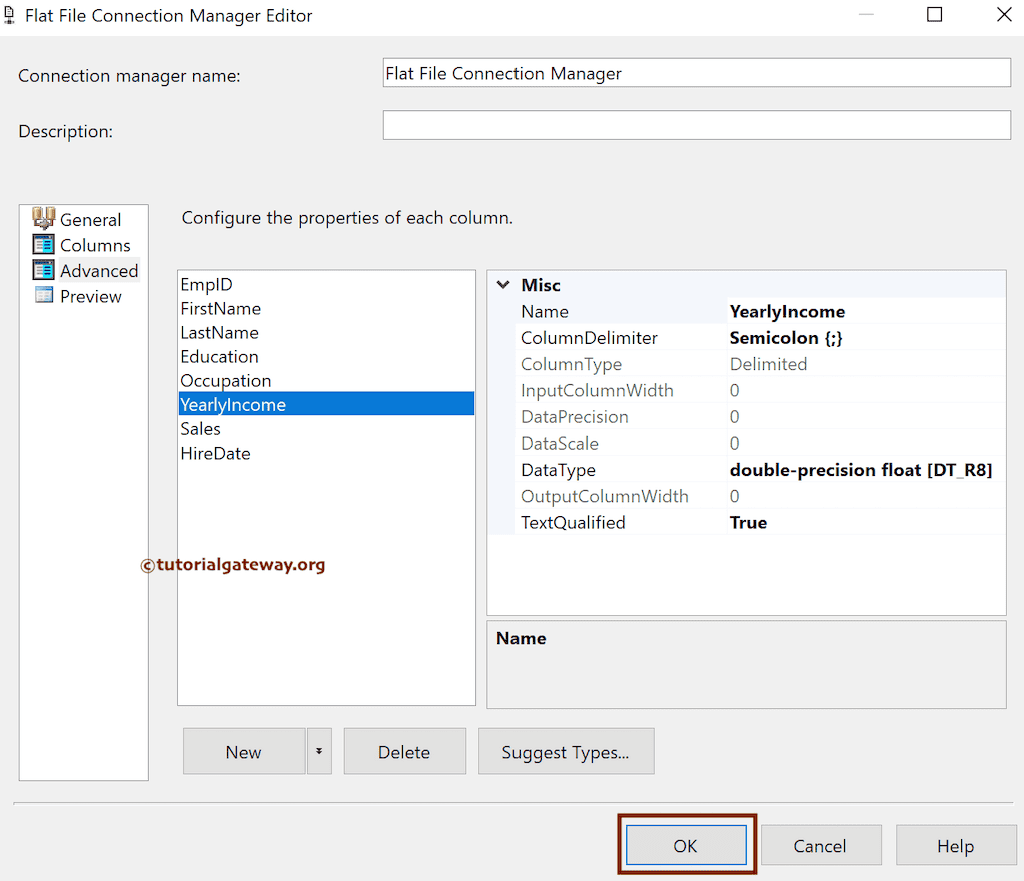Viewport: 1024px width, 881px height.
Task: Open Help for this dialog
Action: point(956,845)
